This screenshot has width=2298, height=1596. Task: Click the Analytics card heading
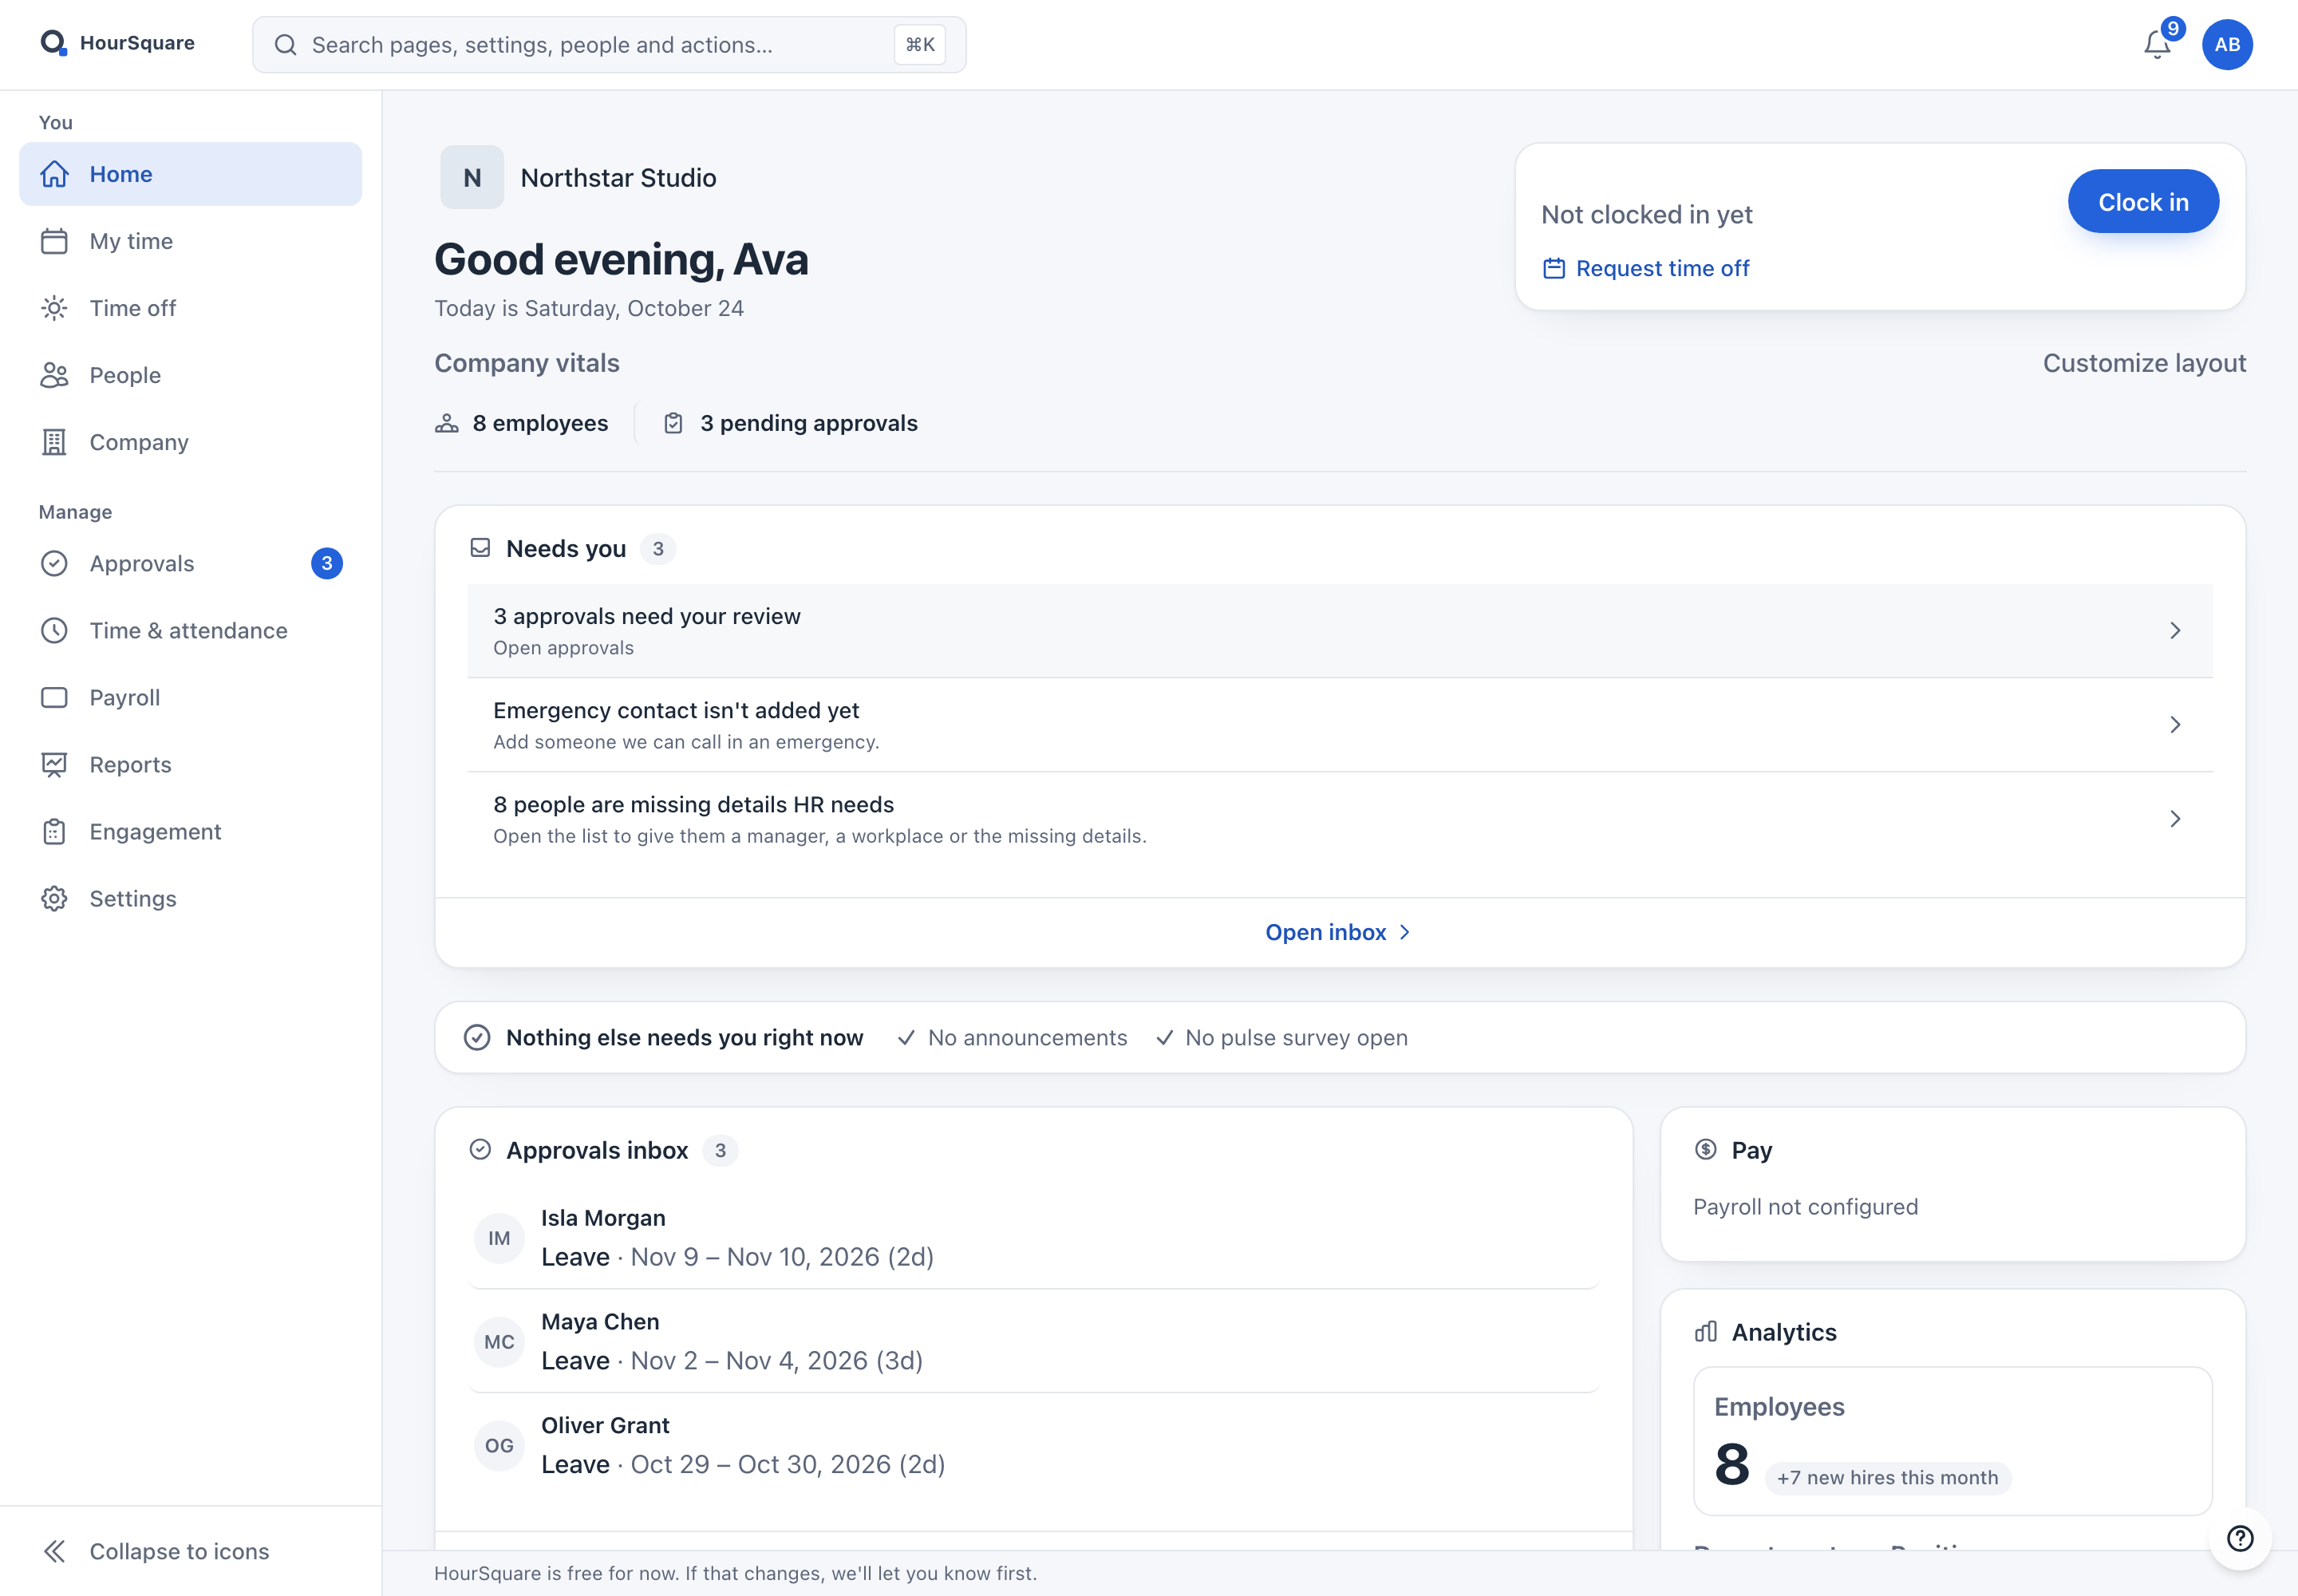click(x=1783, y=1332)
